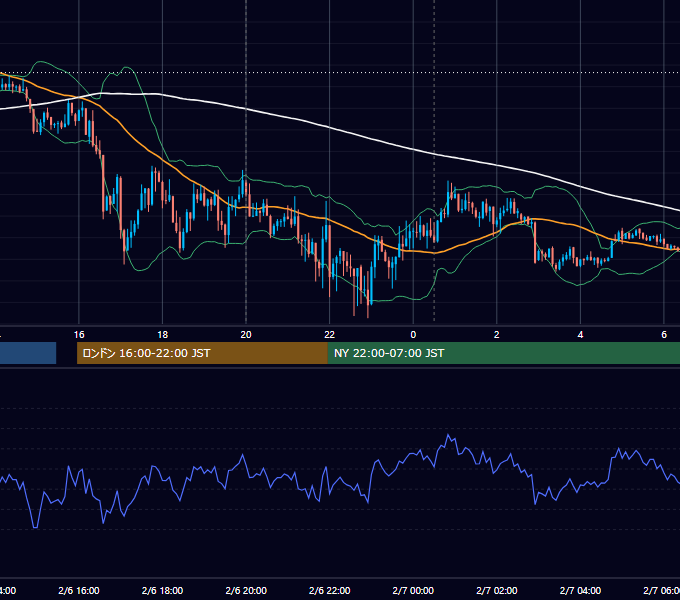Click the lower axis label 2/6 22:00
This screenshot has width=680, height=600.
(x=330, y=590)
